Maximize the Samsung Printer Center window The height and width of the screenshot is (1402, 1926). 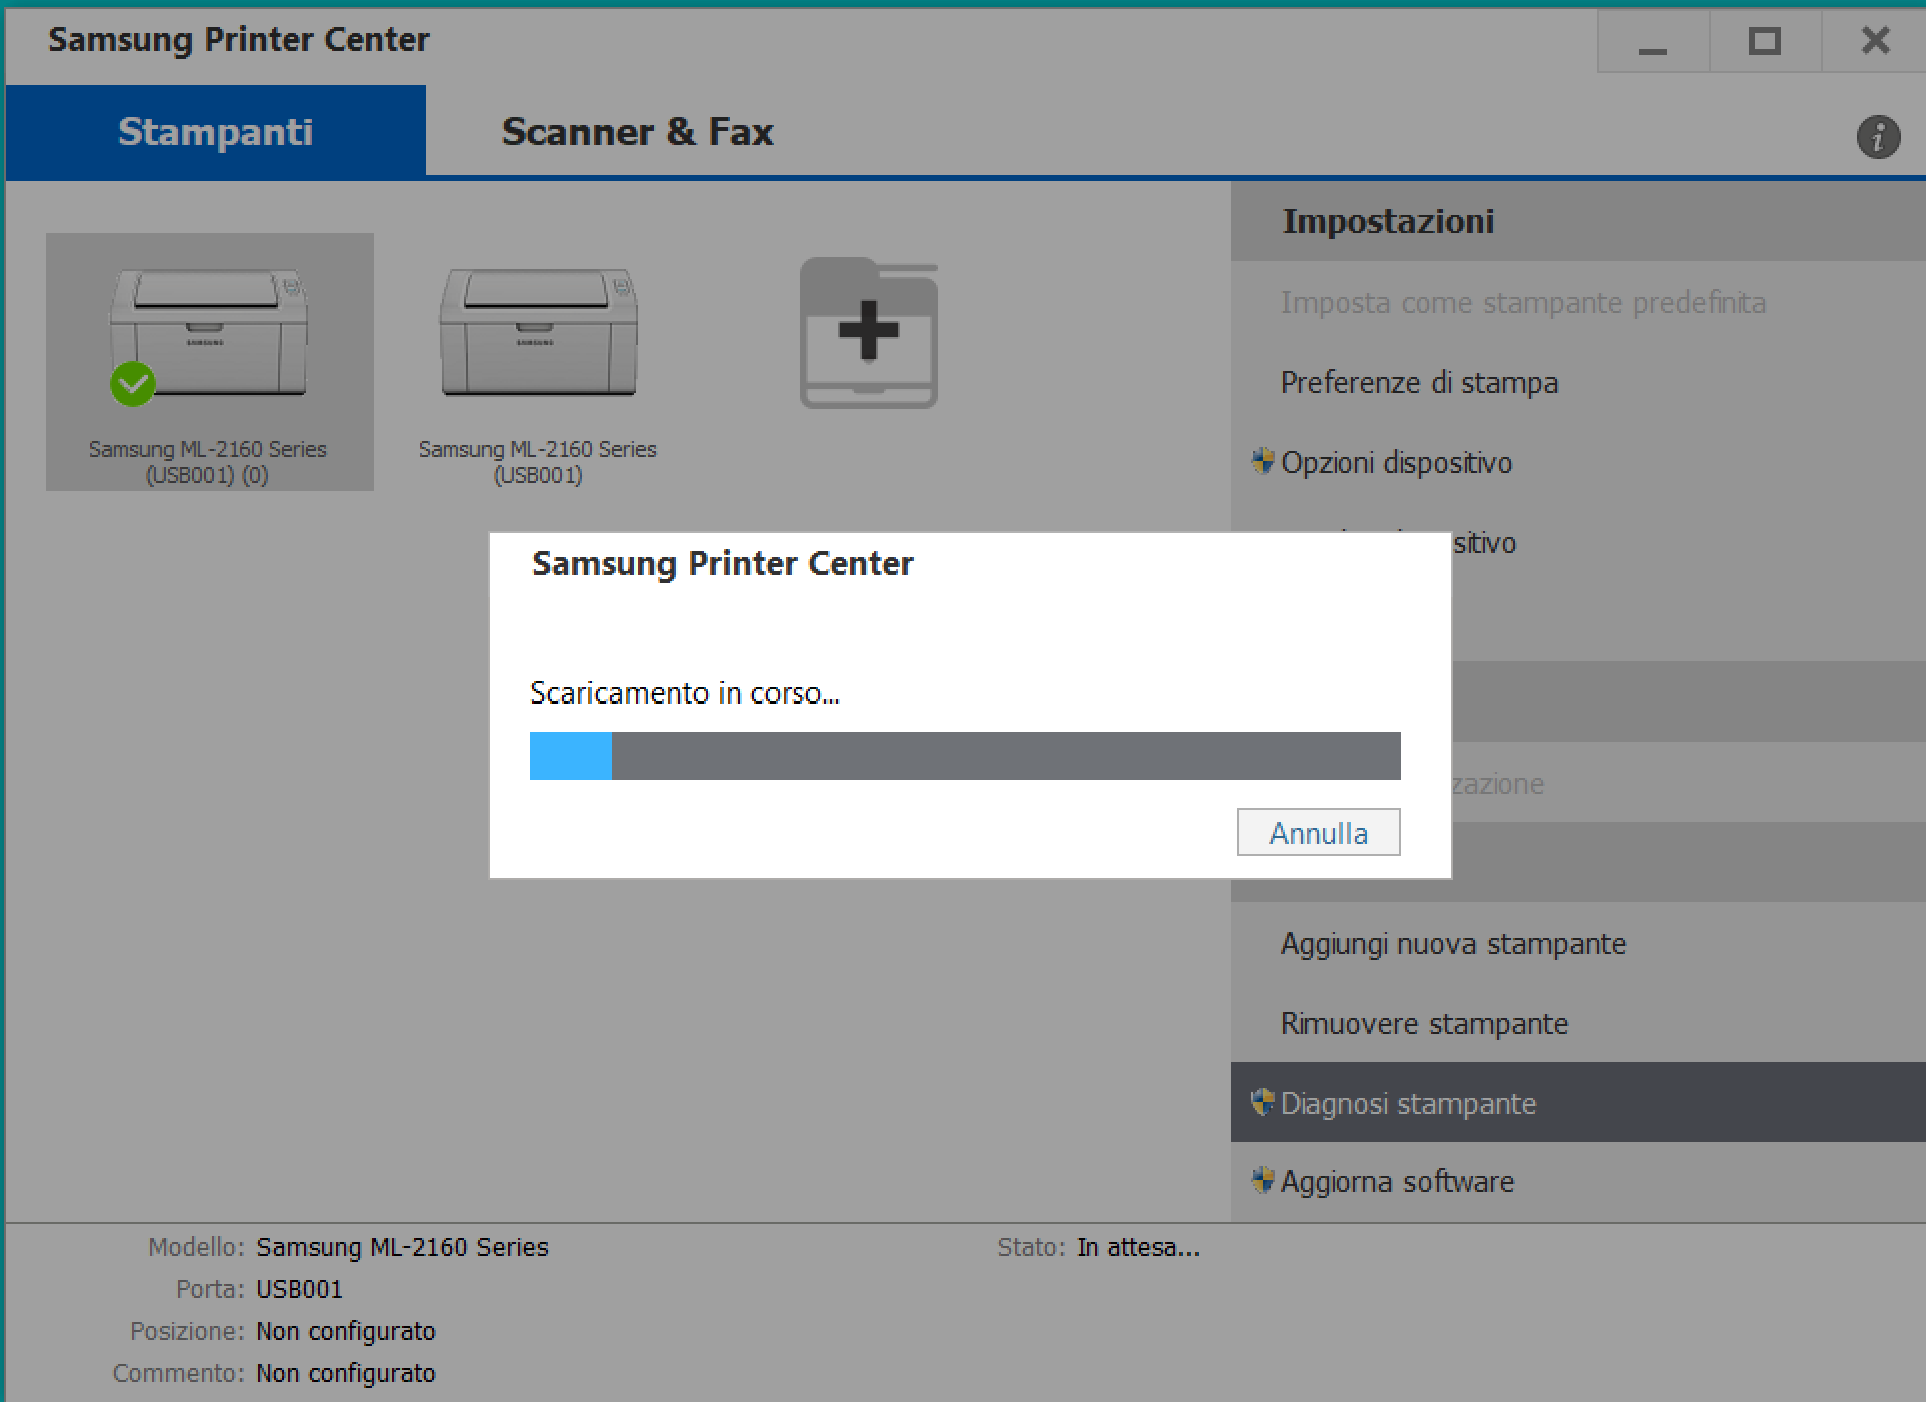coord(1764,42)
